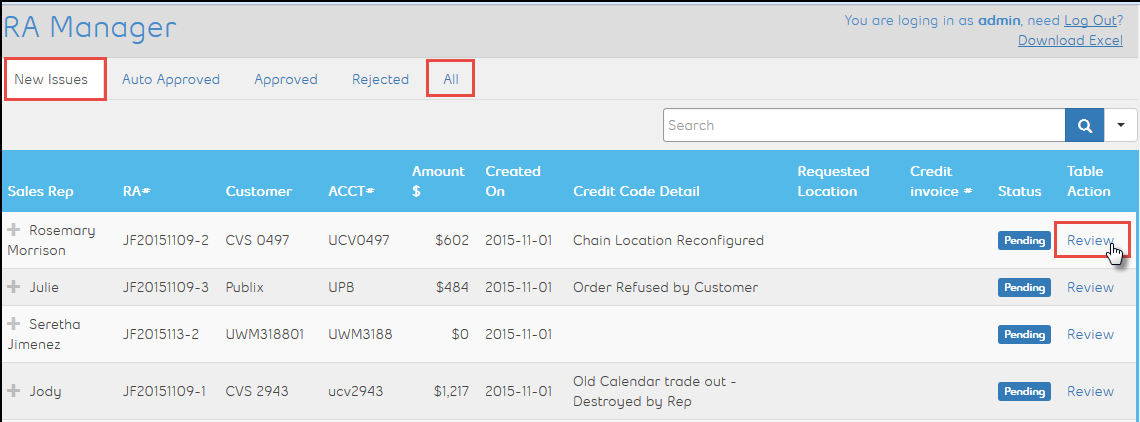Expand Jody's row with the plus icon
This screenshot has width=1140, height=422.
(14, 391)
